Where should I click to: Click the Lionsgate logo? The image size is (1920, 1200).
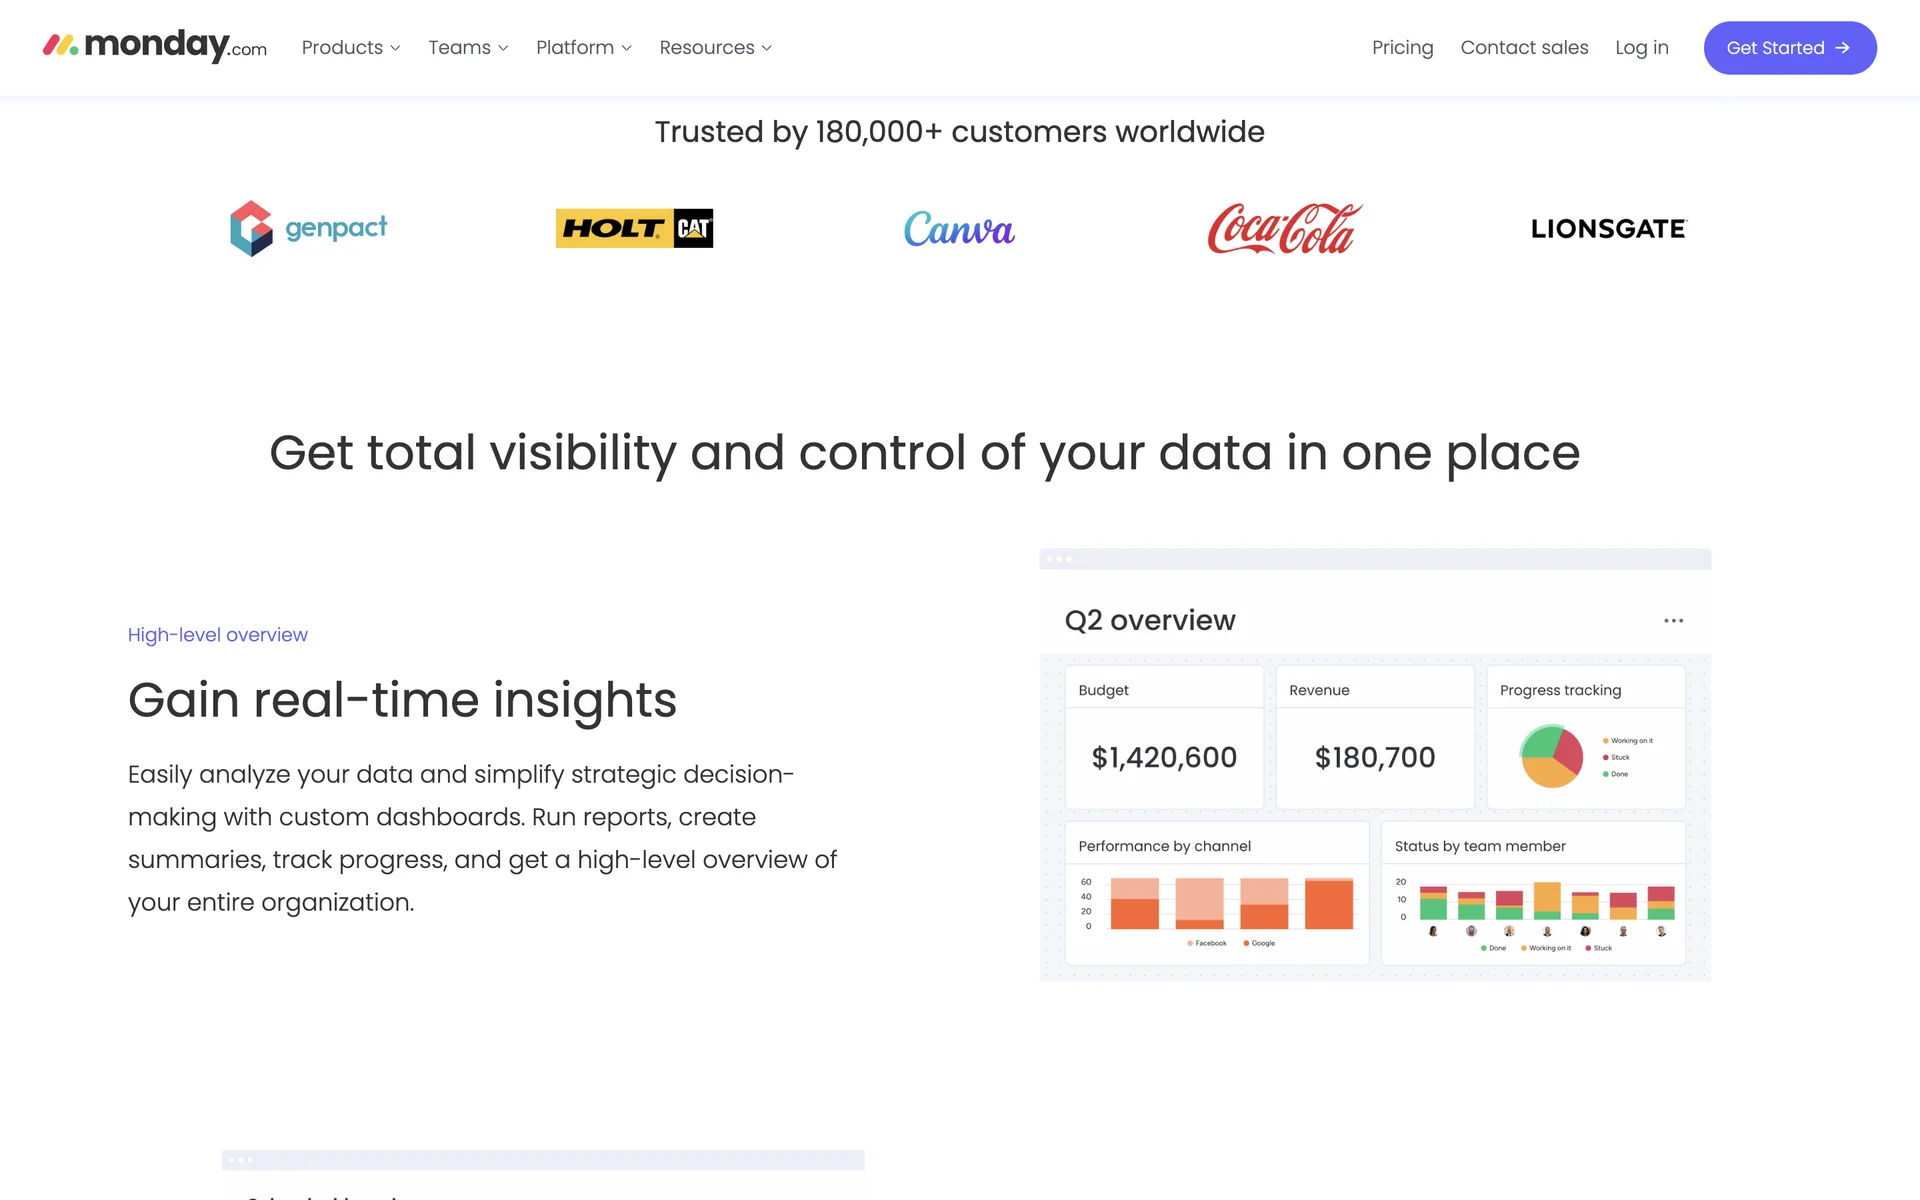1608,229
